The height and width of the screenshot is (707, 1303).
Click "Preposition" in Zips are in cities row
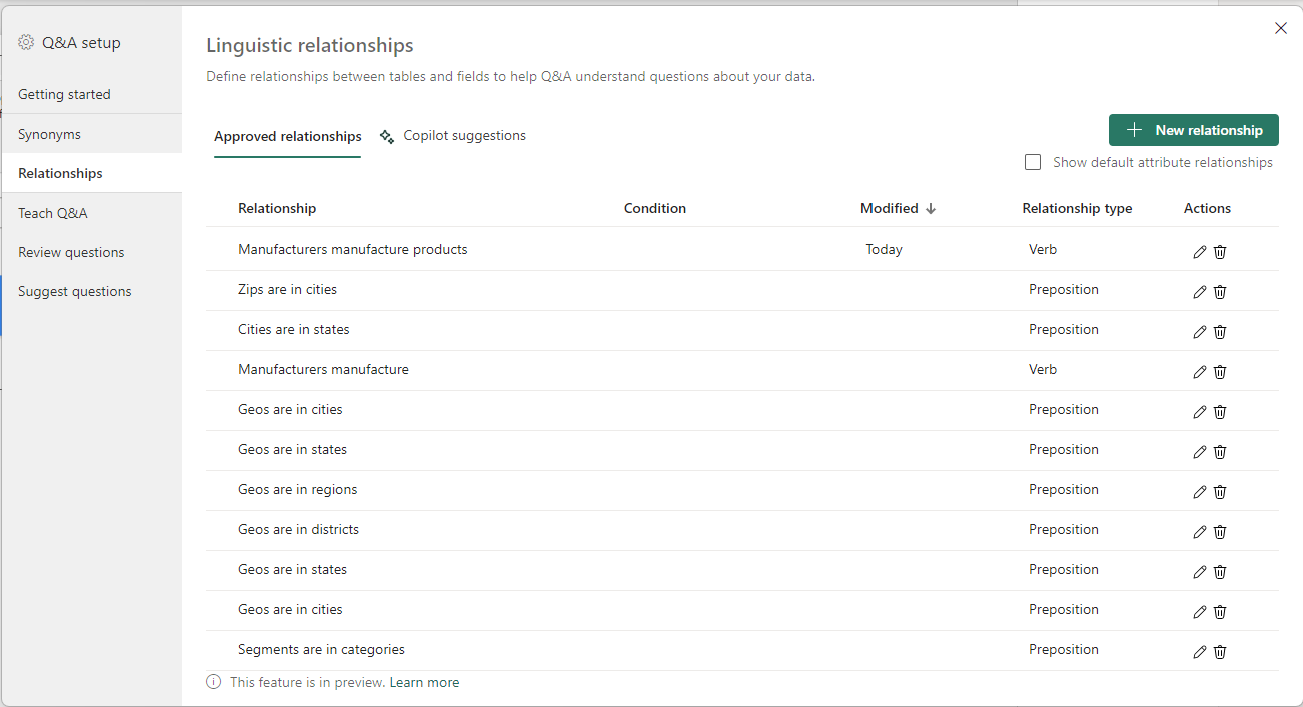1064,289
